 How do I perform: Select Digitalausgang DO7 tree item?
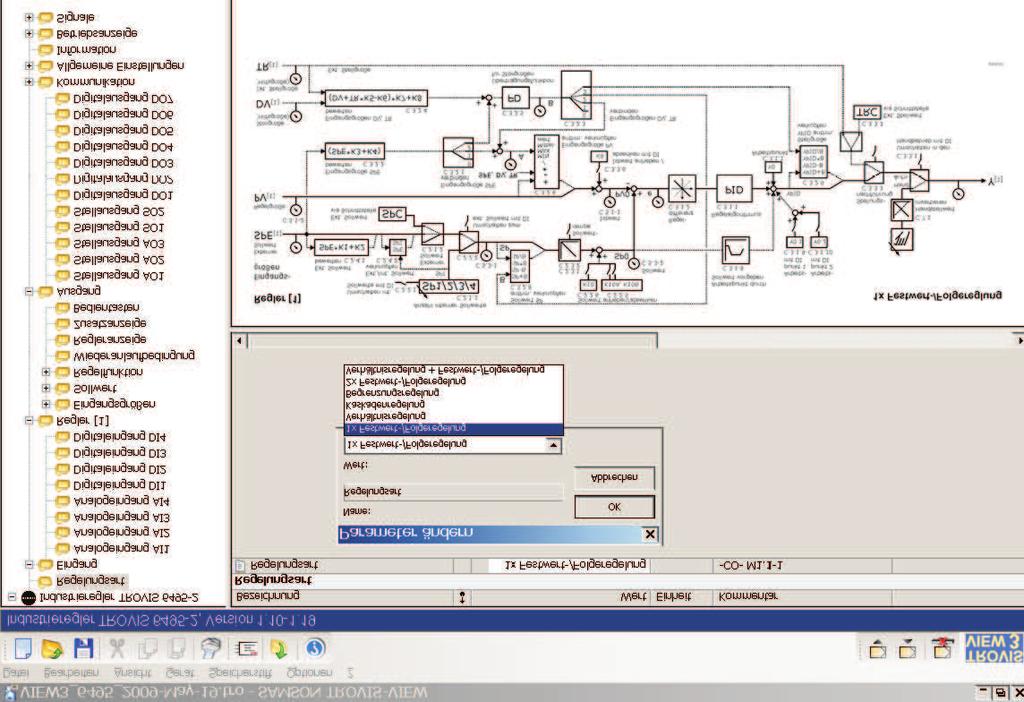pos(123,99)
